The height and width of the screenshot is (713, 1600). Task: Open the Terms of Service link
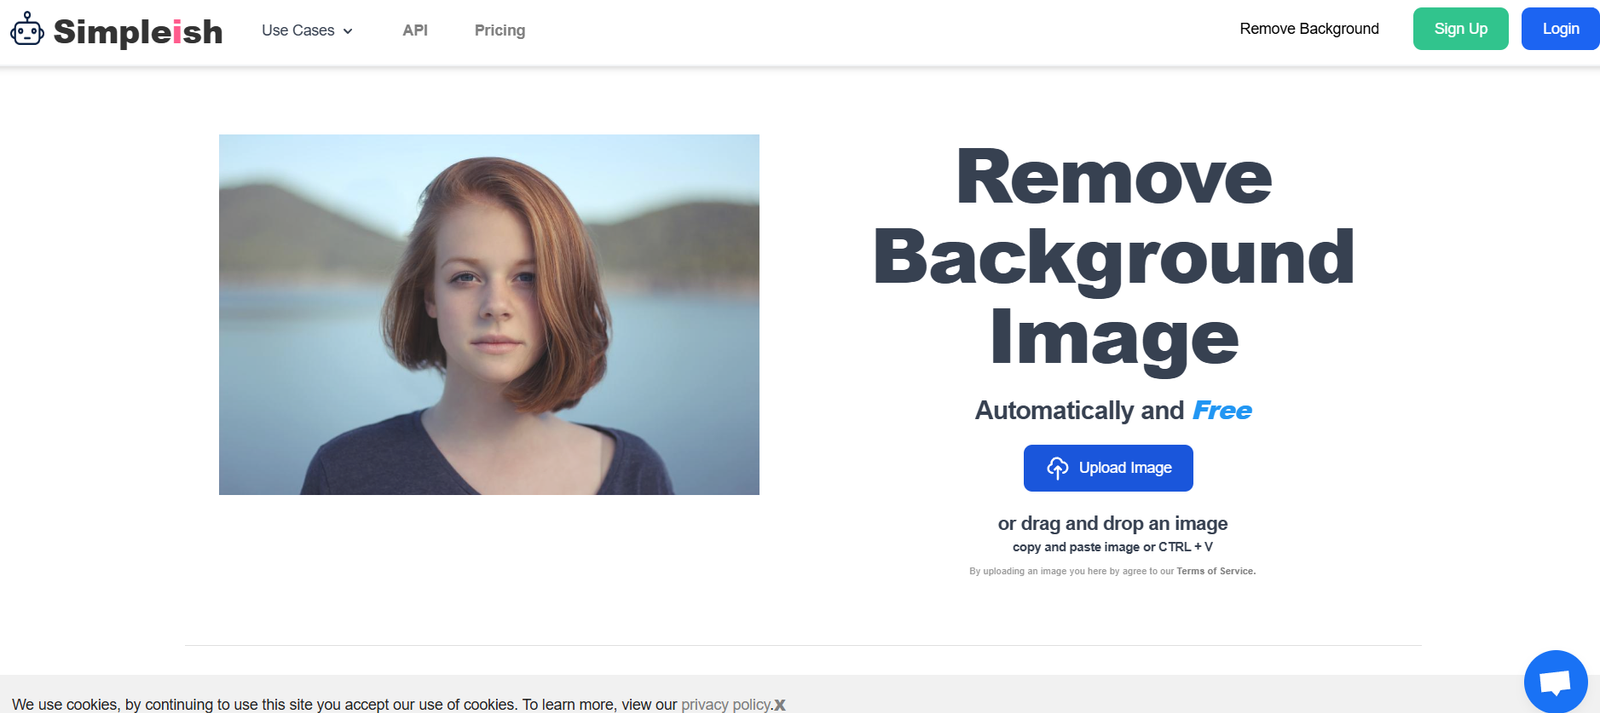(x=1215, y=571)
